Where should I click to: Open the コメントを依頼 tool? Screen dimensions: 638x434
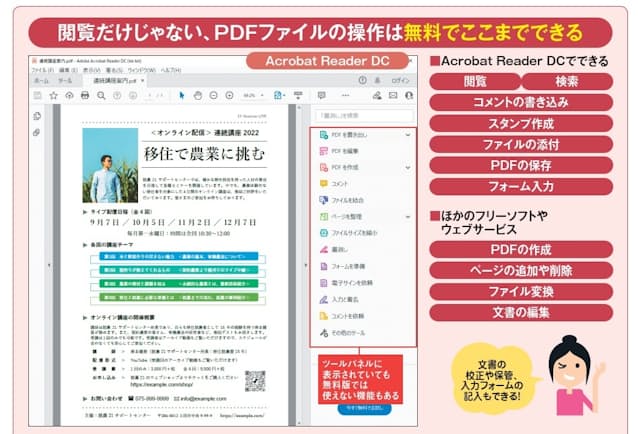tap(342, 316)
